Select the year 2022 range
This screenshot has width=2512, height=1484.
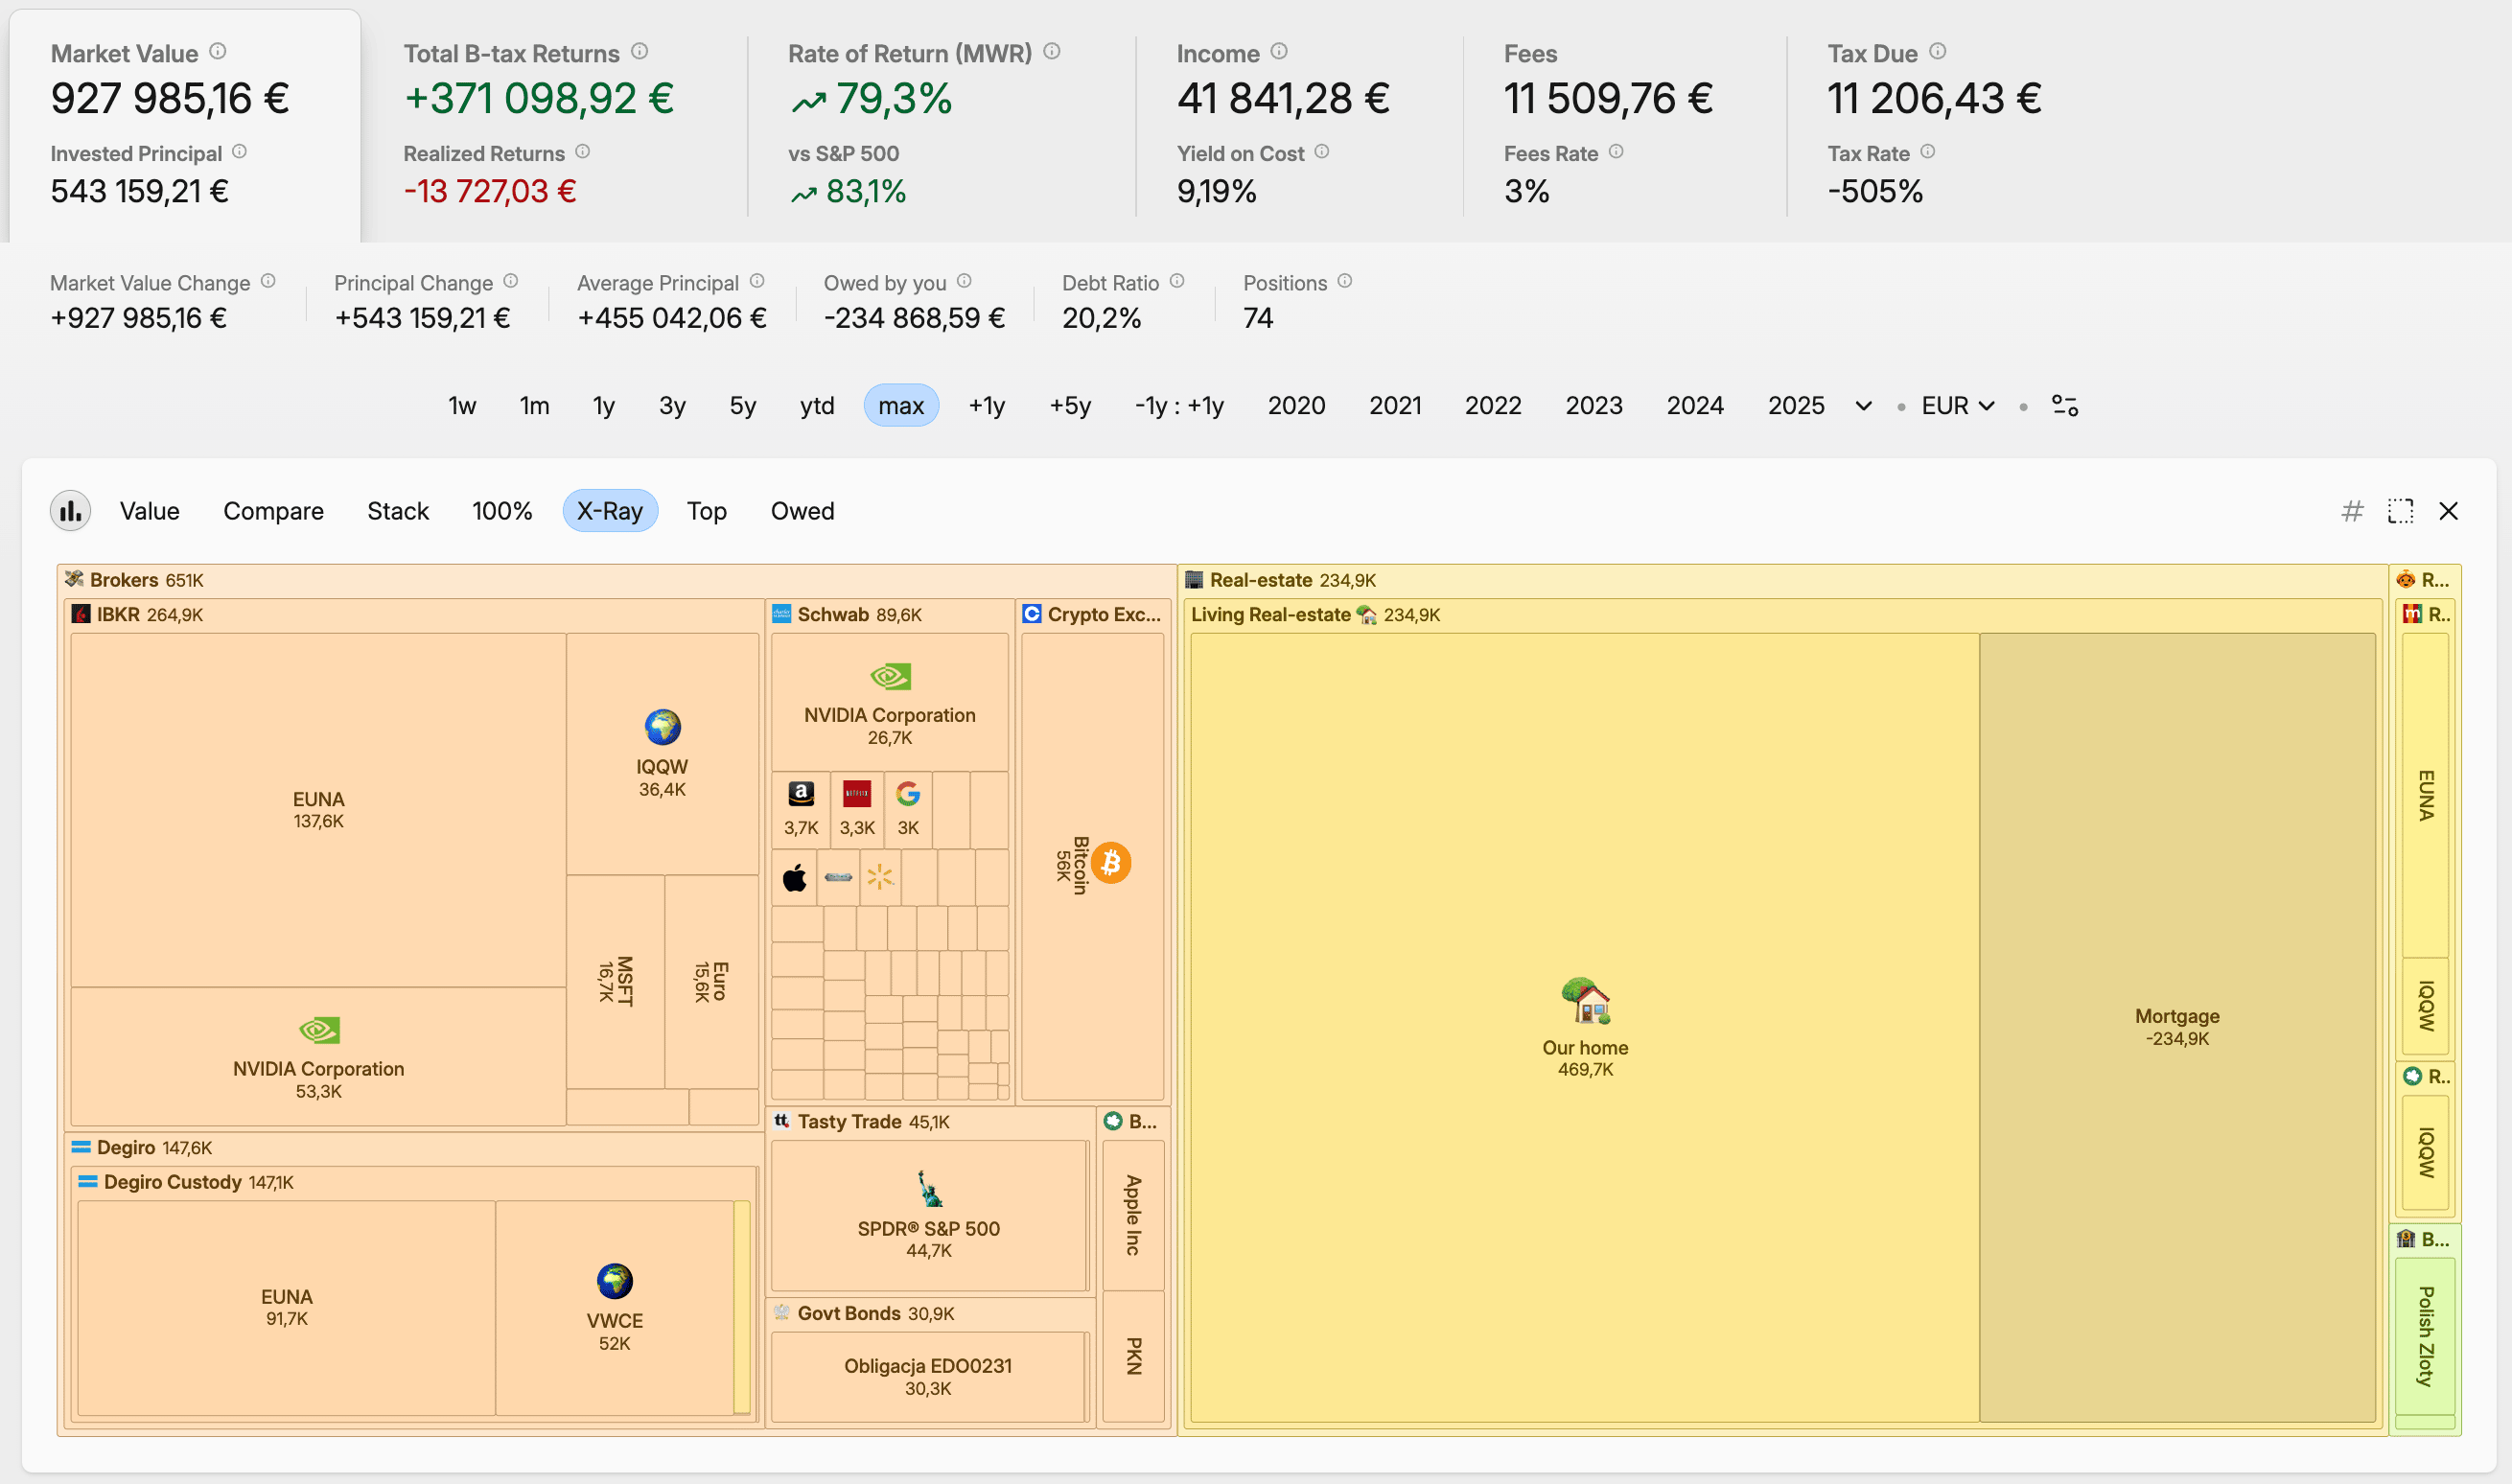[1493, 405]
